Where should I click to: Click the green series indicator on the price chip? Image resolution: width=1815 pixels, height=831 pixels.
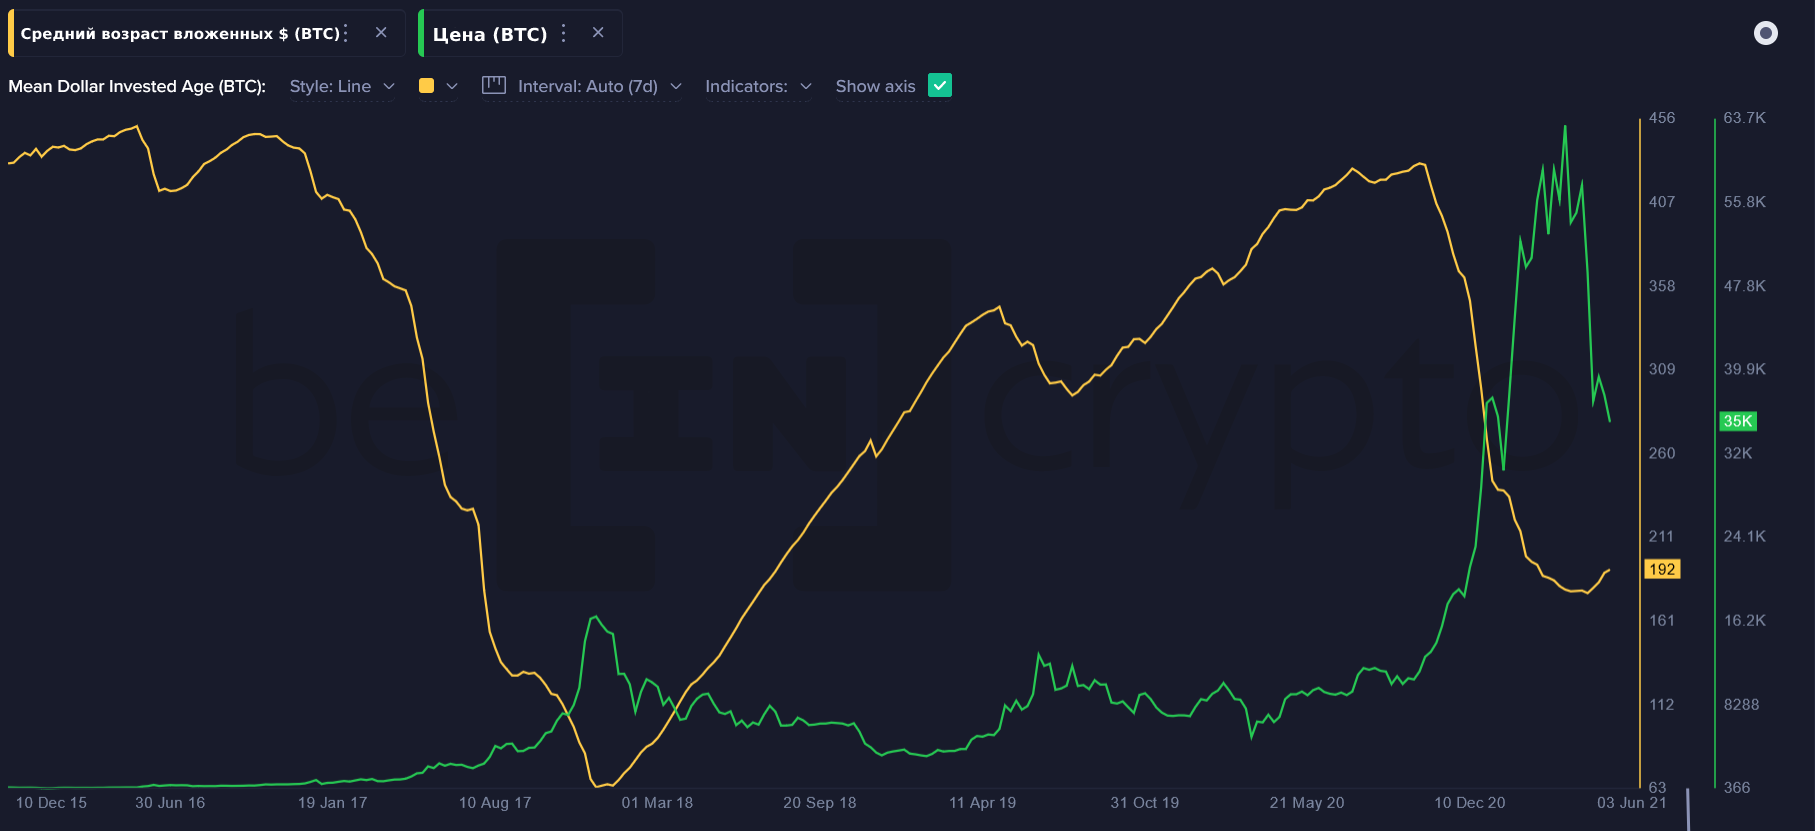point(421,32)
